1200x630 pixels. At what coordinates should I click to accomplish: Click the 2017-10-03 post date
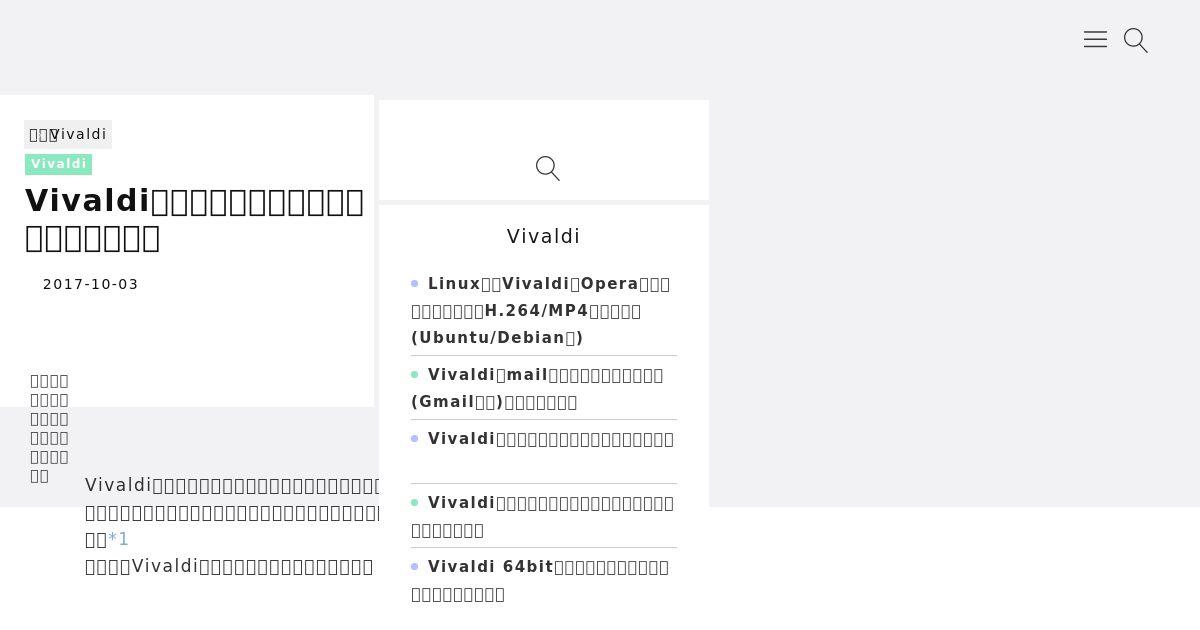coord(91,284)
